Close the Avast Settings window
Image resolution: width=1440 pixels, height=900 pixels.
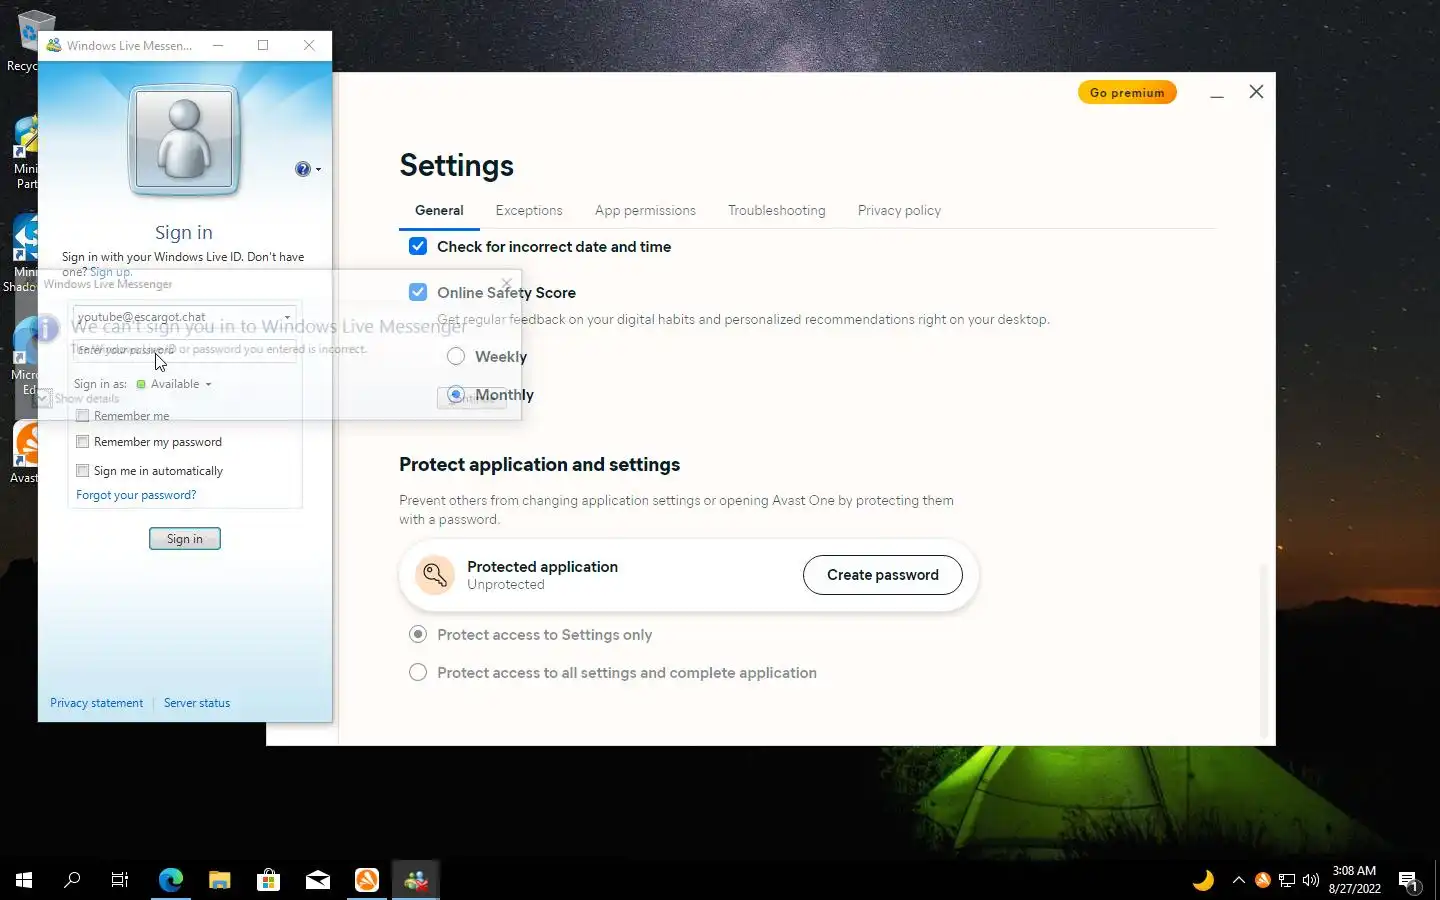1256,92
